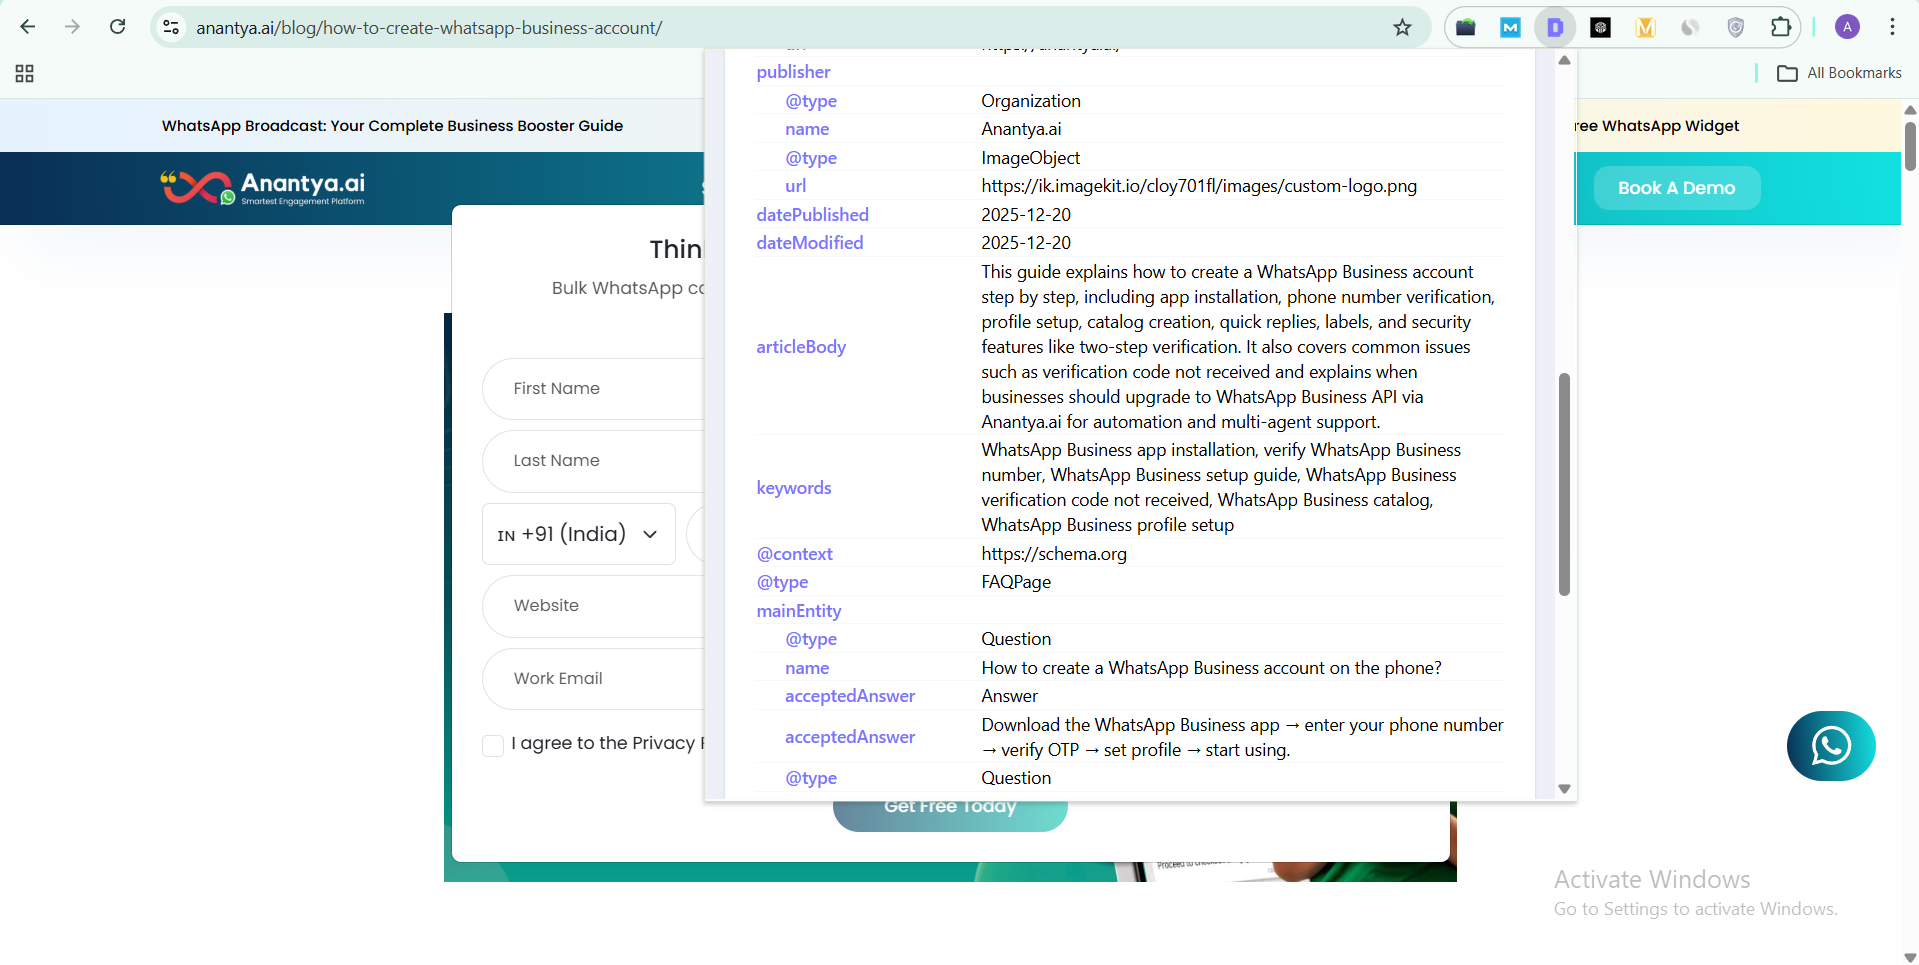1919x965 pixels.
Task: Reload the current page
Action: tap(117, 27)
